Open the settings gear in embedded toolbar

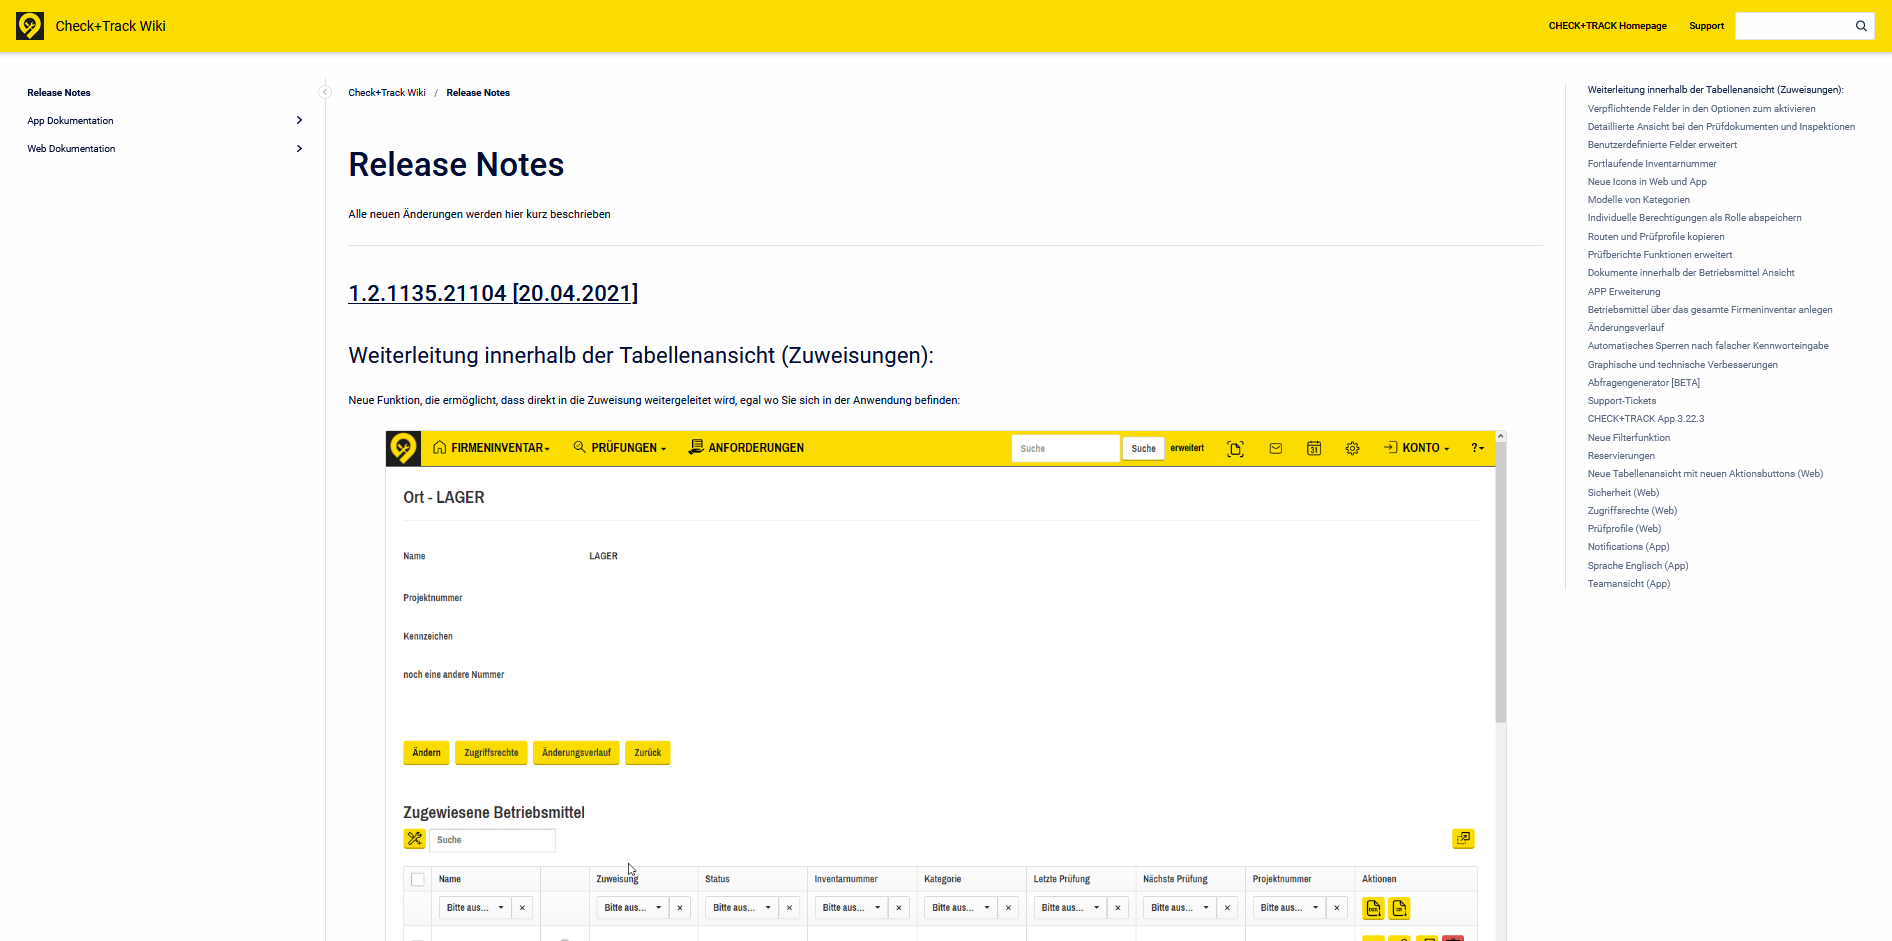click(x=1352, y=449)
